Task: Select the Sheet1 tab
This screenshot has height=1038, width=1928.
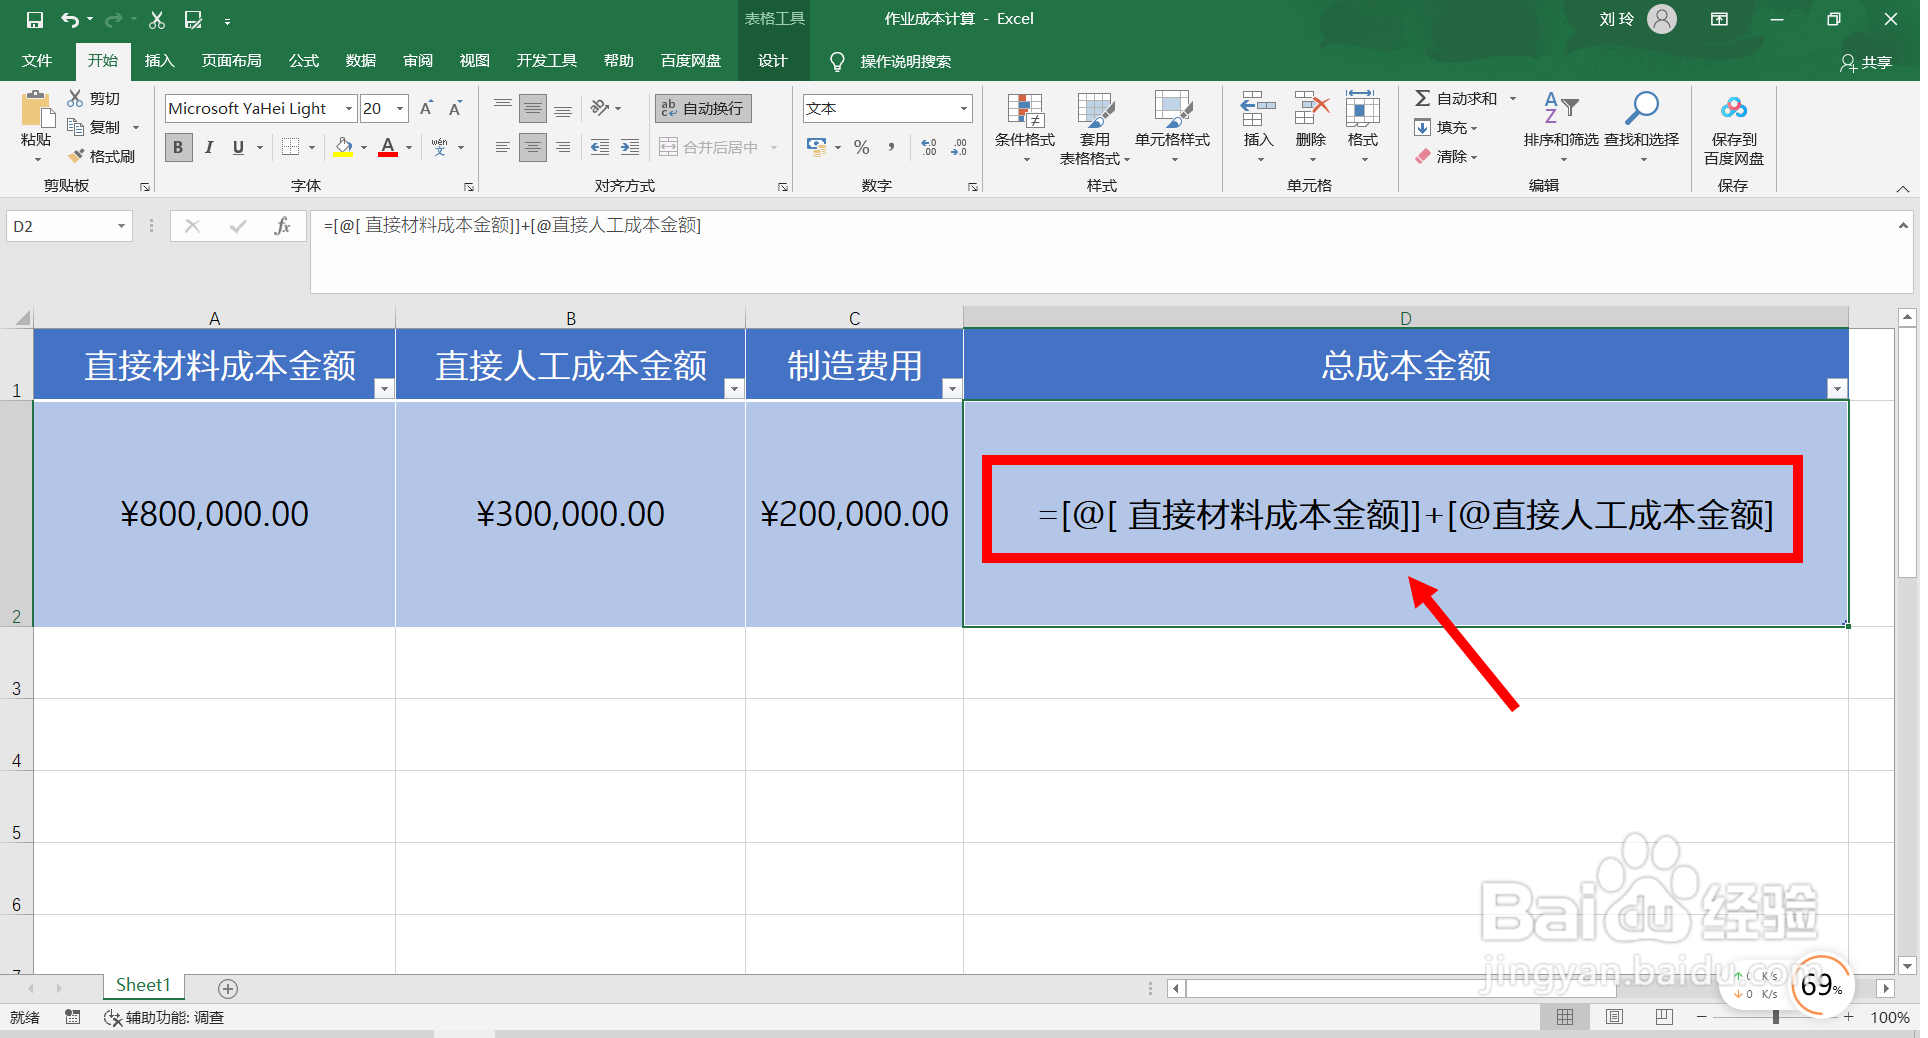Action: tap(143, 985)
